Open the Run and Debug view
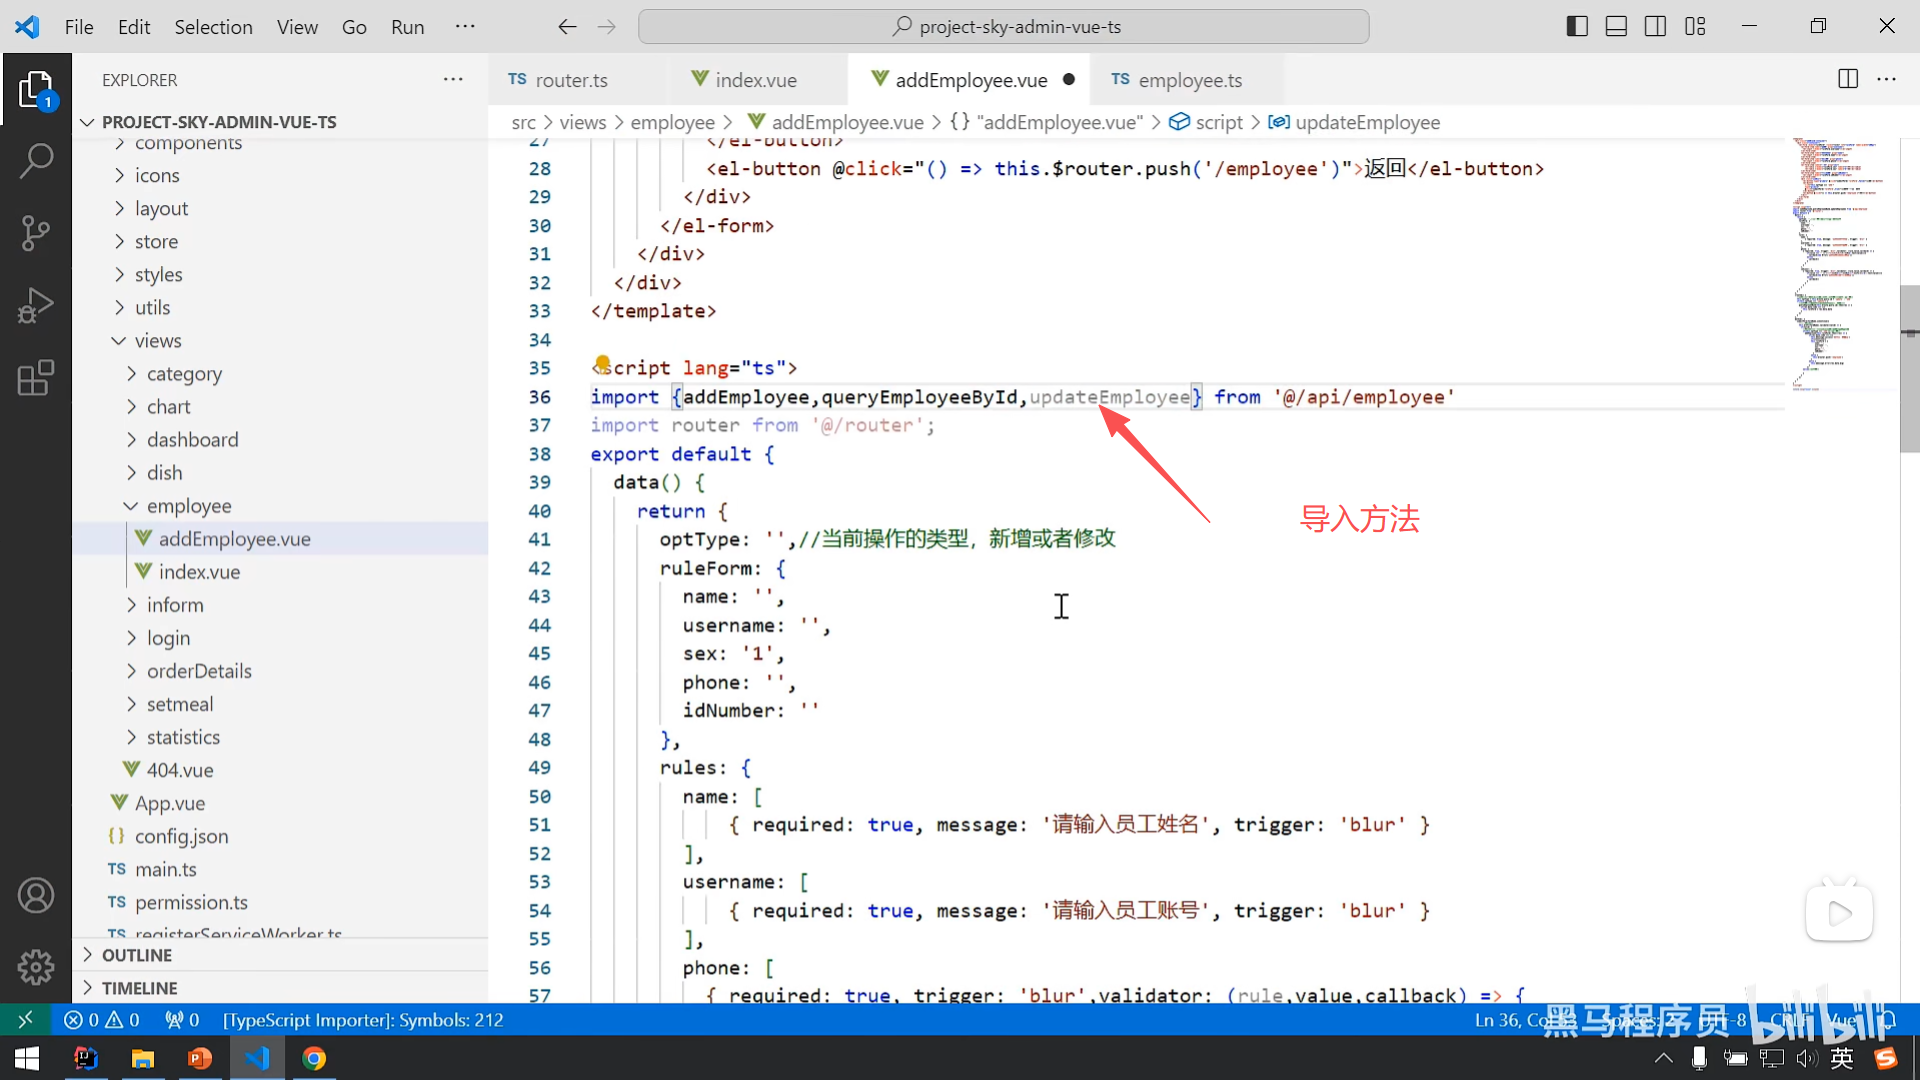Screen dimensions: 1920x1080 tap(36, 306)
